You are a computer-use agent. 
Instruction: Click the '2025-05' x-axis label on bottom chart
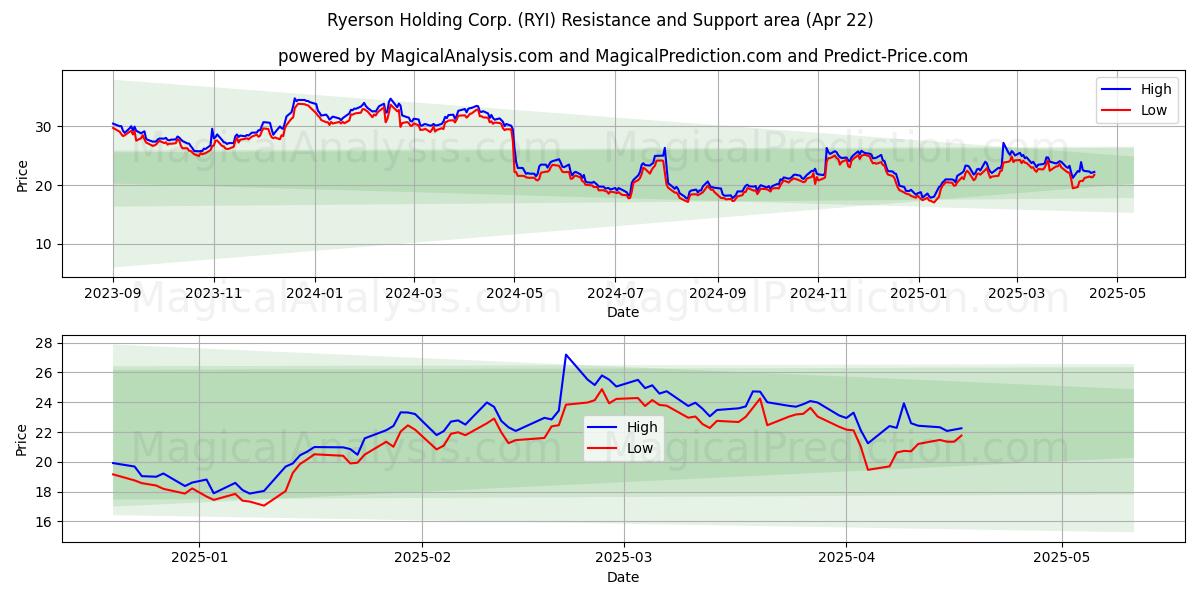coord(1062,559)
